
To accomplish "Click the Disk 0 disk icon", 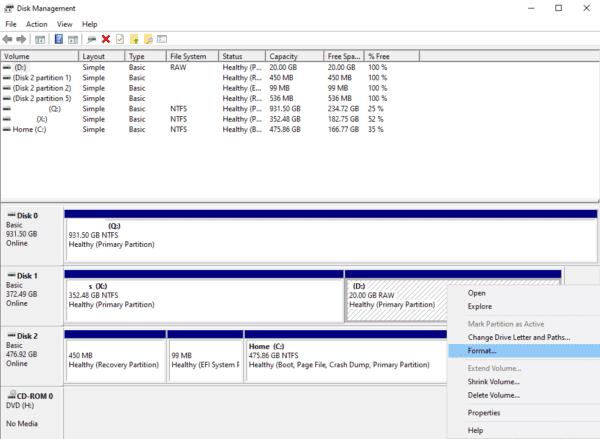I will pyautogui.click(x=11, y=215).
